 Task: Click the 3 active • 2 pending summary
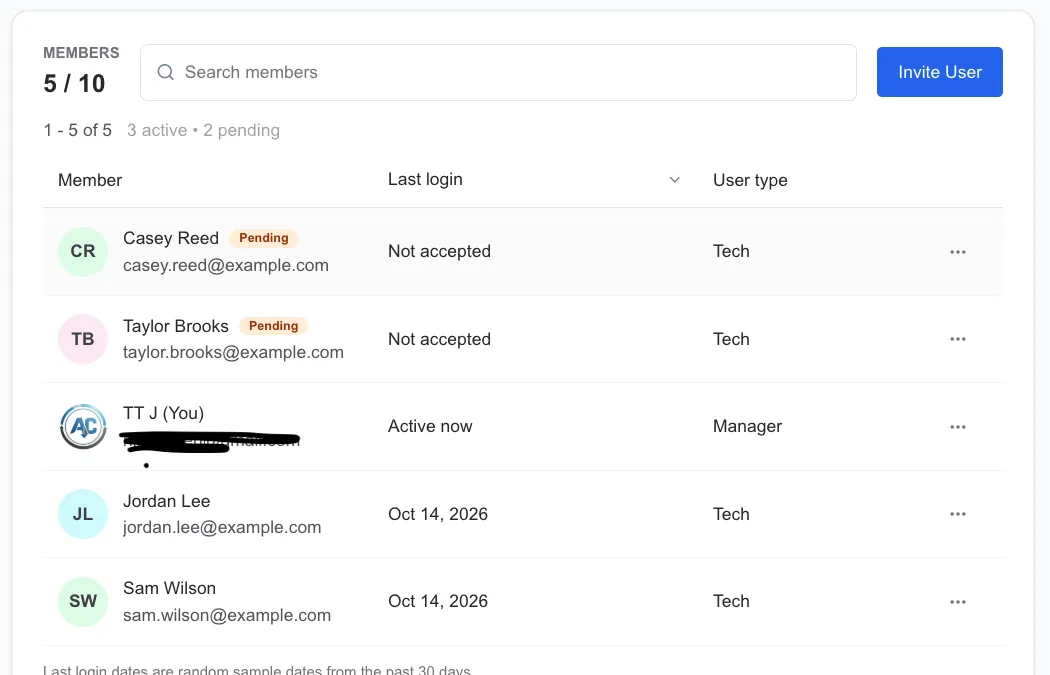[x=204, y=130]
